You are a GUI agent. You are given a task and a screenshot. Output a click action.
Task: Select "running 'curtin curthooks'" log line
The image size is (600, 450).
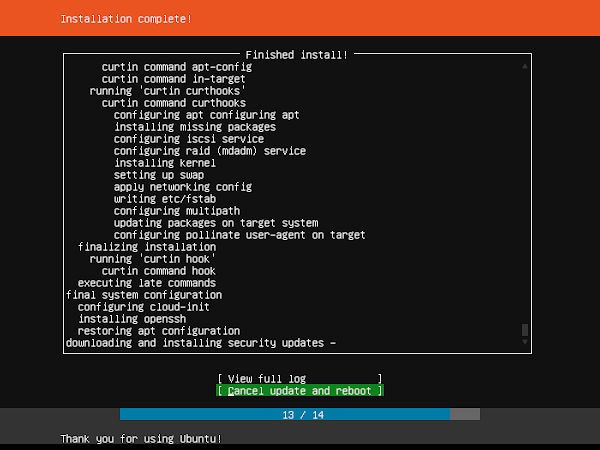(x=167, y=91)
